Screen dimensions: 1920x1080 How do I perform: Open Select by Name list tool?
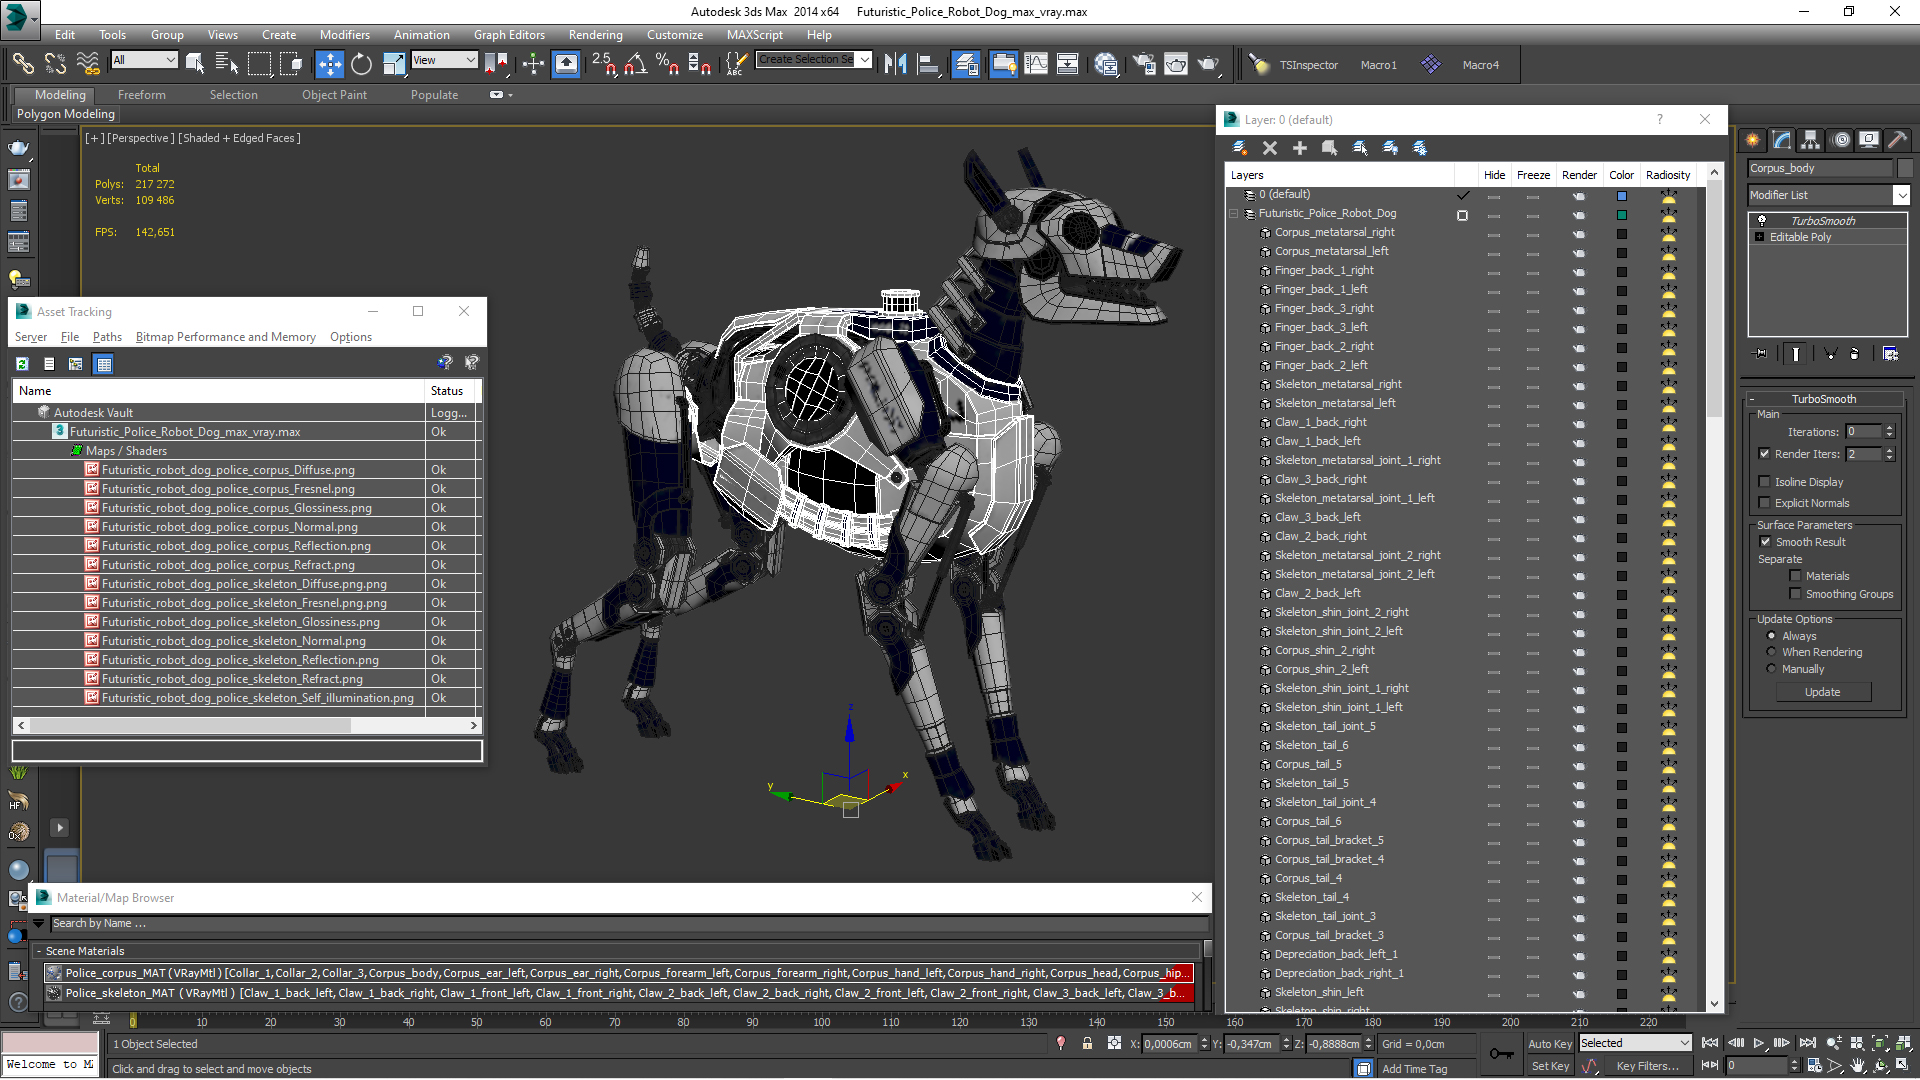tap(227, 64)
